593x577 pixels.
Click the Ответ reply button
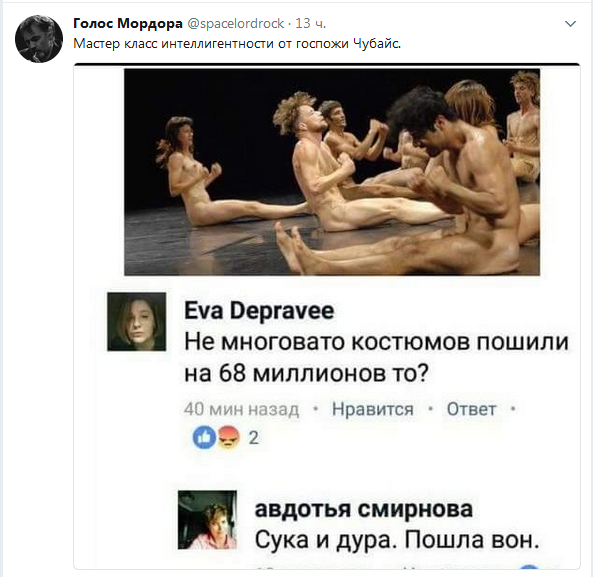click(471, 409)
